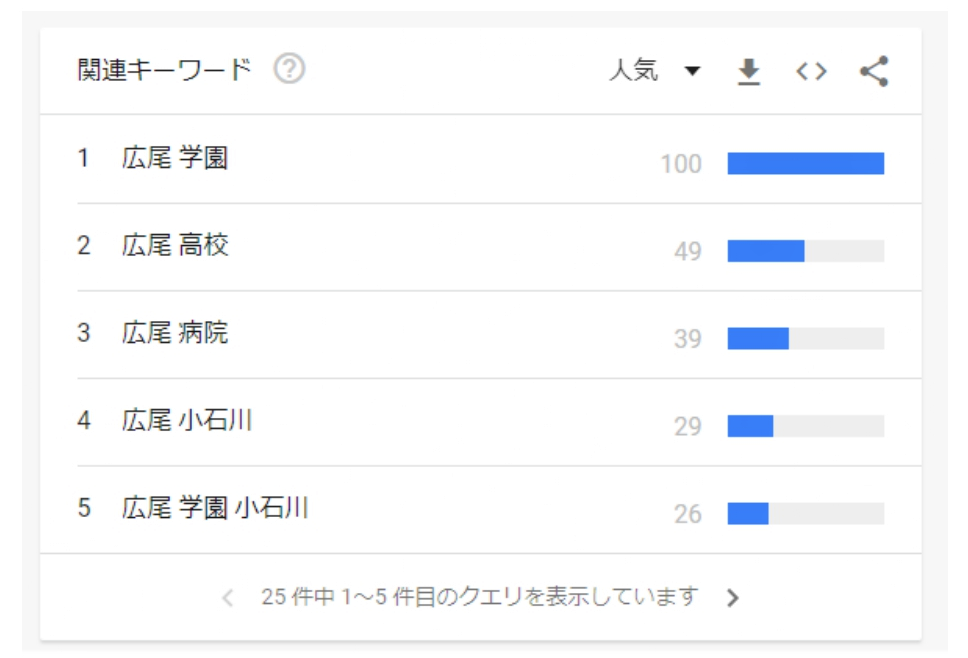Screen dimensions: 968x658
Task: Open the query 広尾 小石川
Action: pos(186,420)
